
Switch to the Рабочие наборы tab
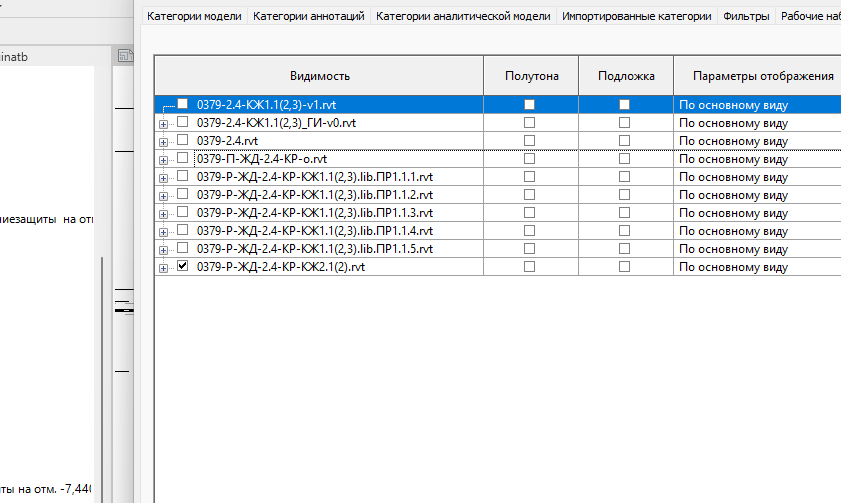(x=810, y=16)
